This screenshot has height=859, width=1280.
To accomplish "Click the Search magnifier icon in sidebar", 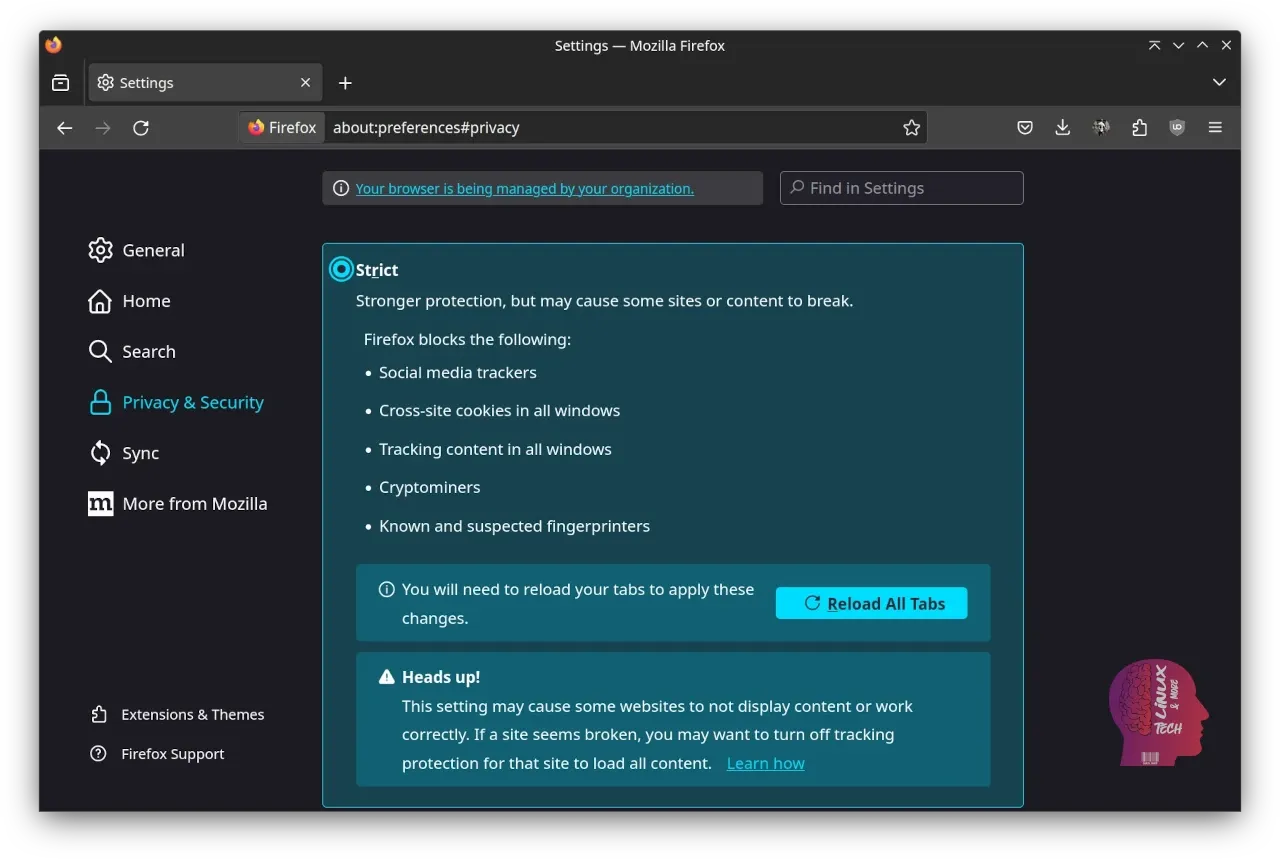I will (100, 352).
